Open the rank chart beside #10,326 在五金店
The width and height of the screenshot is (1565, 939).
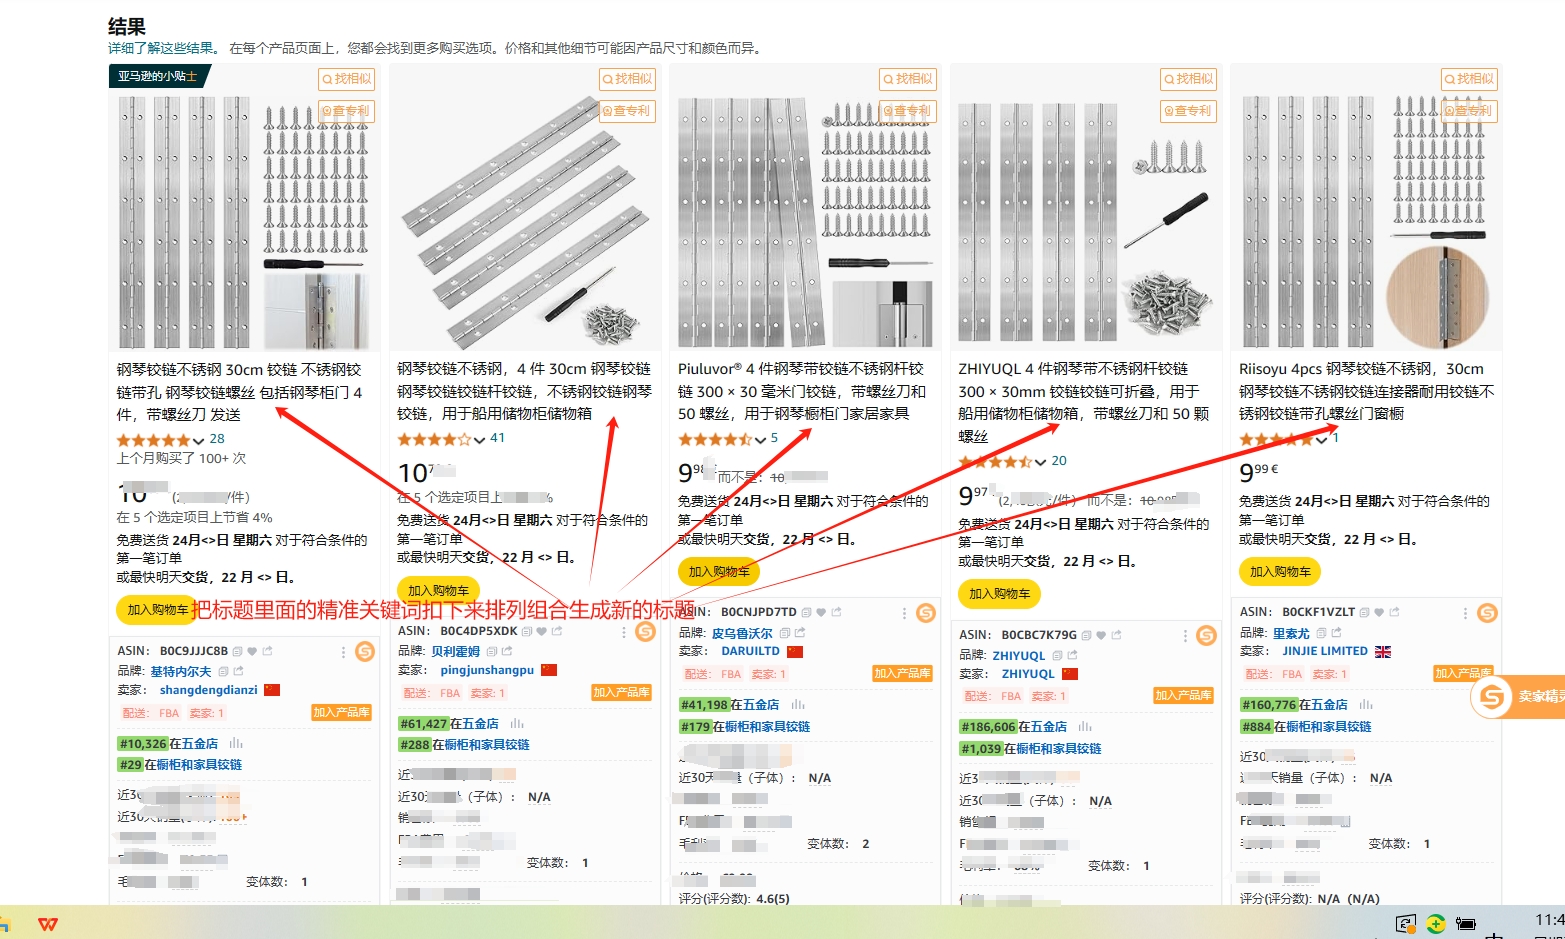tap(236, 744)
